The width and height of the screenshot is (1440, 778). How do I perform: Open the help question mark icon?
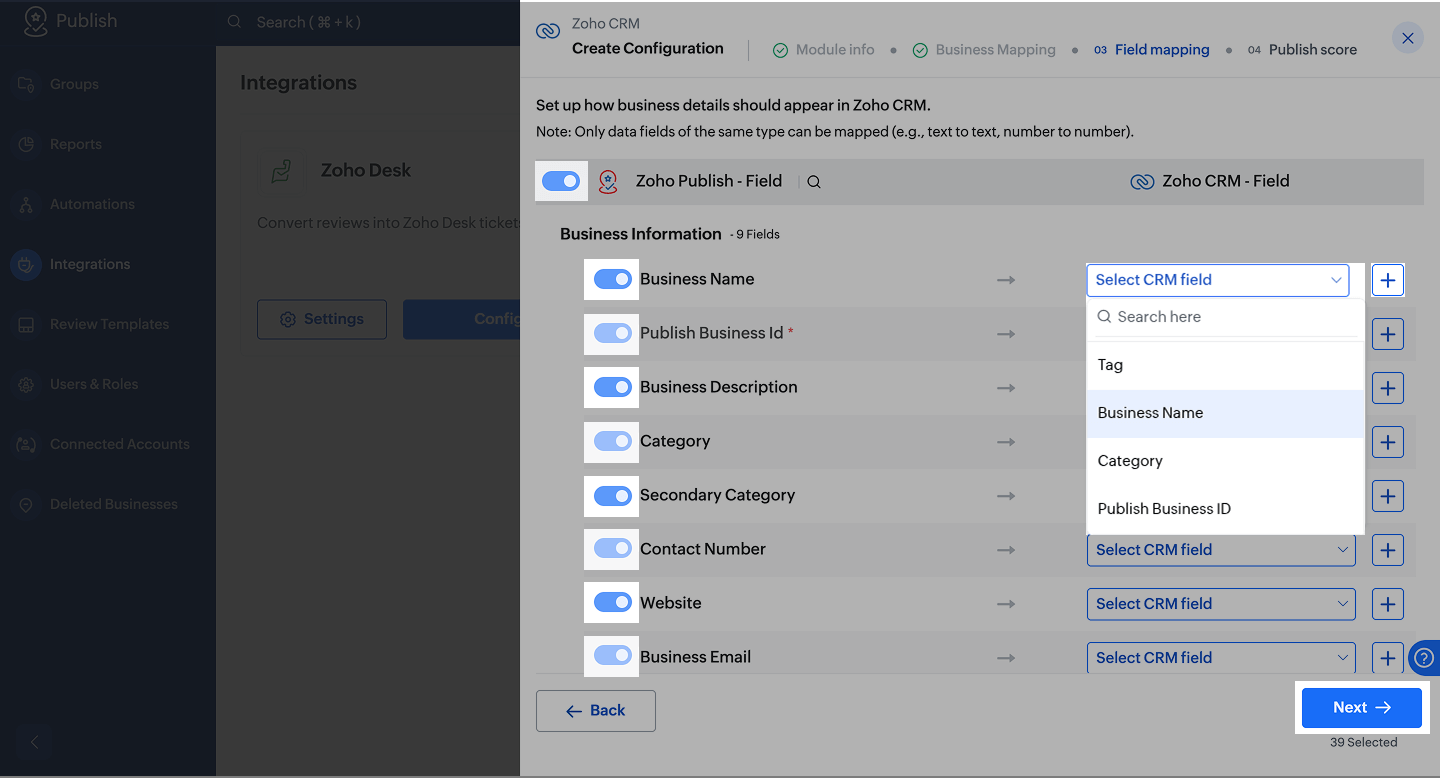pyautogui.click(x=1424, y=658)
